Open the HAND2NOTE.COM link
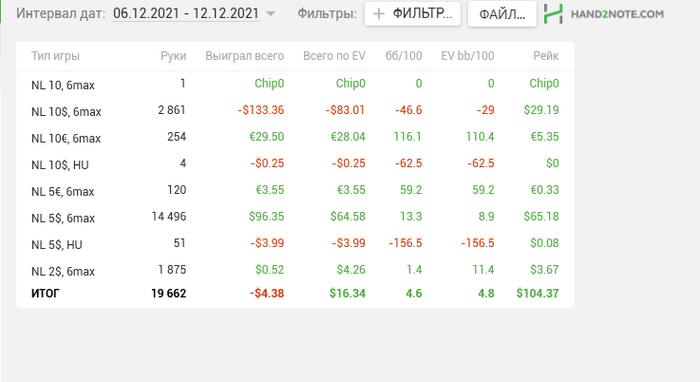Screen dimensions: 700x382 click(x=617, y=14)
